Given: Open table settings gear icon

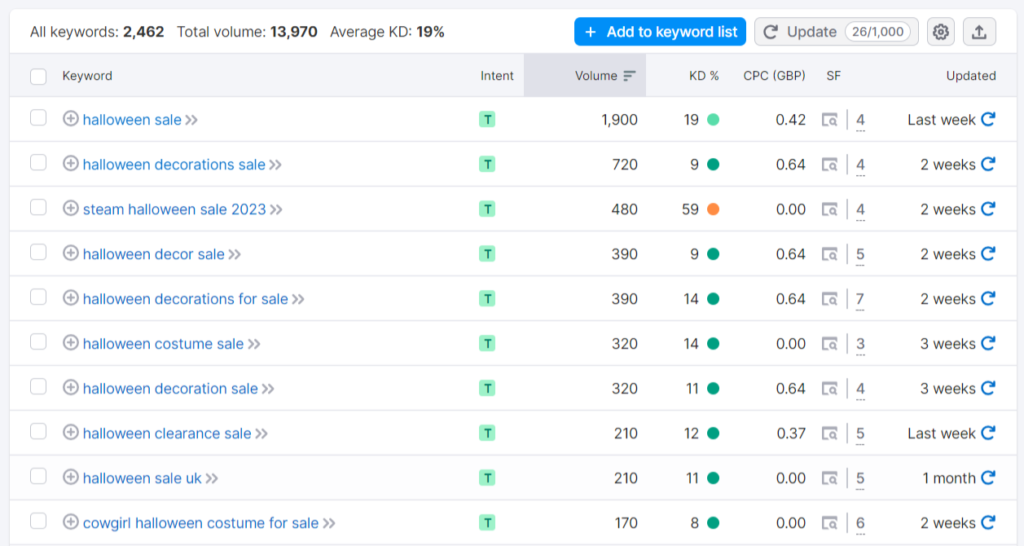Looking at the screenshot, I should pyautogui.click(x=940, y=31).
